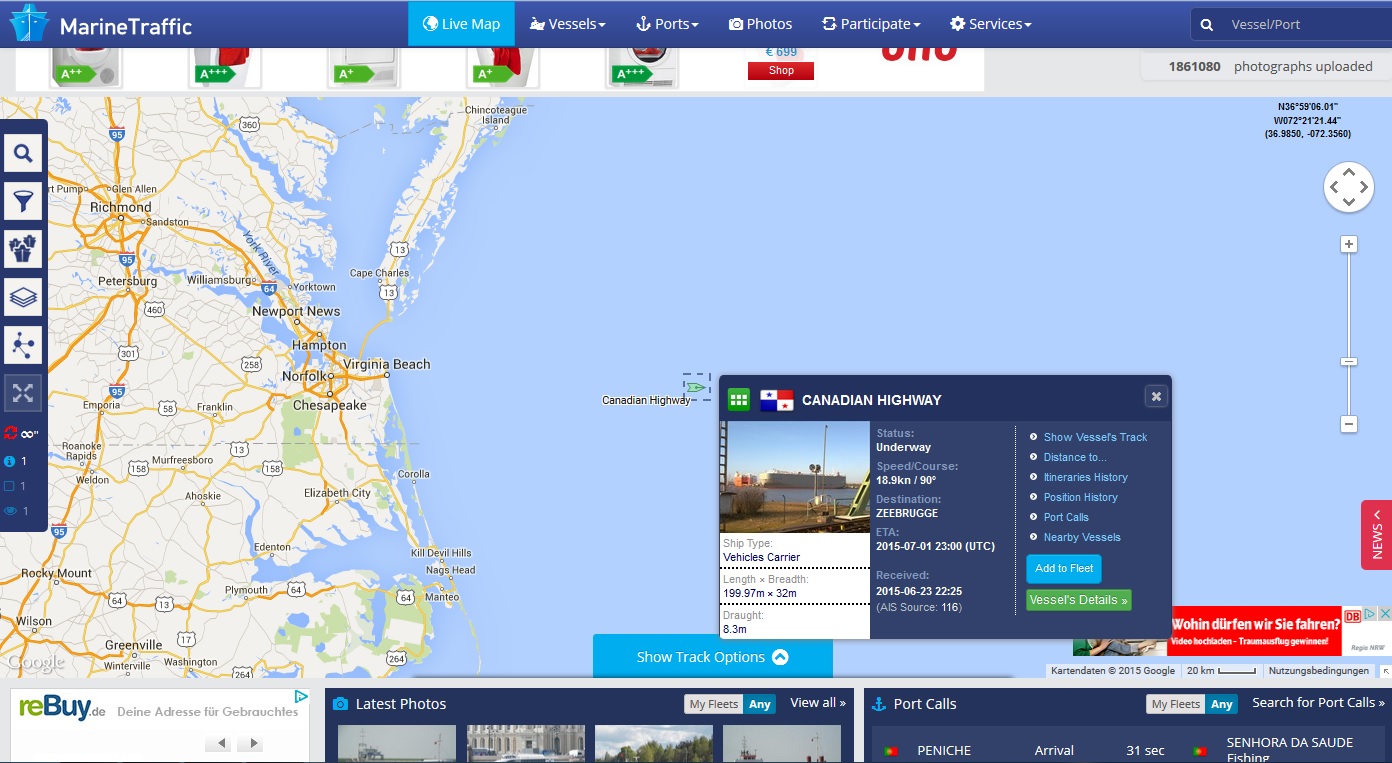This screenshot has height=763, width=1392.
Task: Click the Latest Photos camera icon
Action: click(340, 704)
